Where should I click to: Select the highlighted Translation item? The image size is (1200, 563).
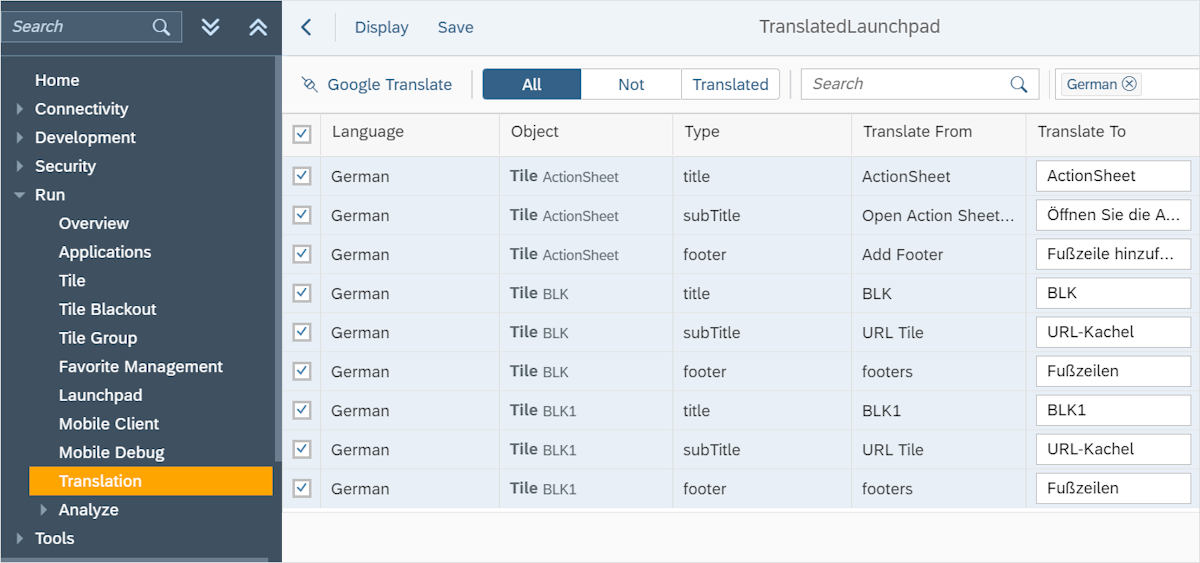point(151,481)
